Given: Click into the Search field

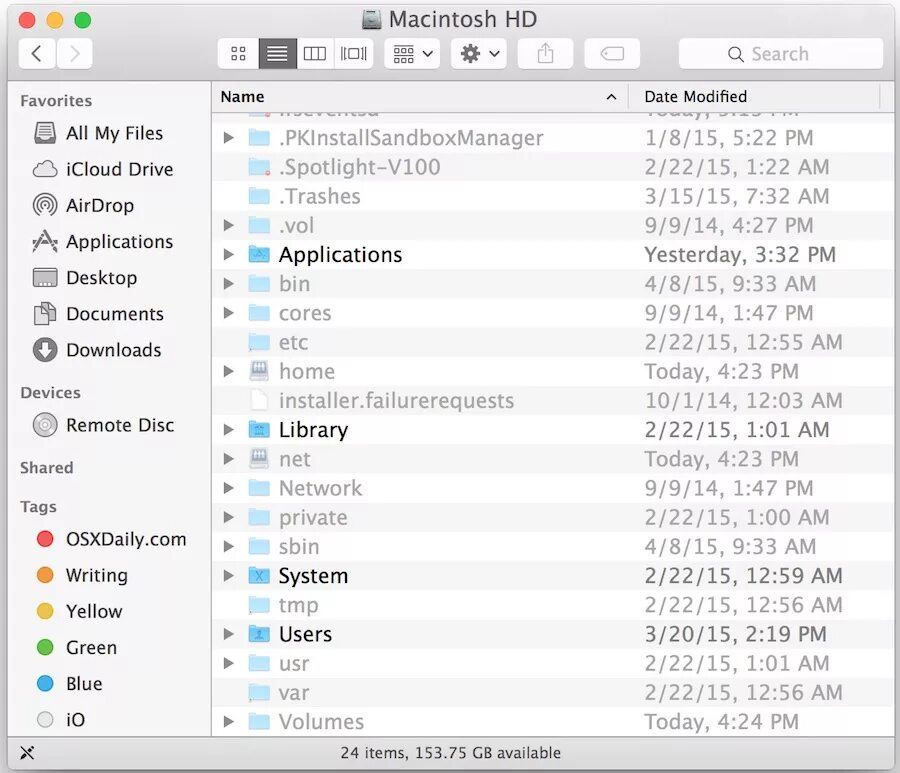Looking at the screenshot, I should 781,54.
